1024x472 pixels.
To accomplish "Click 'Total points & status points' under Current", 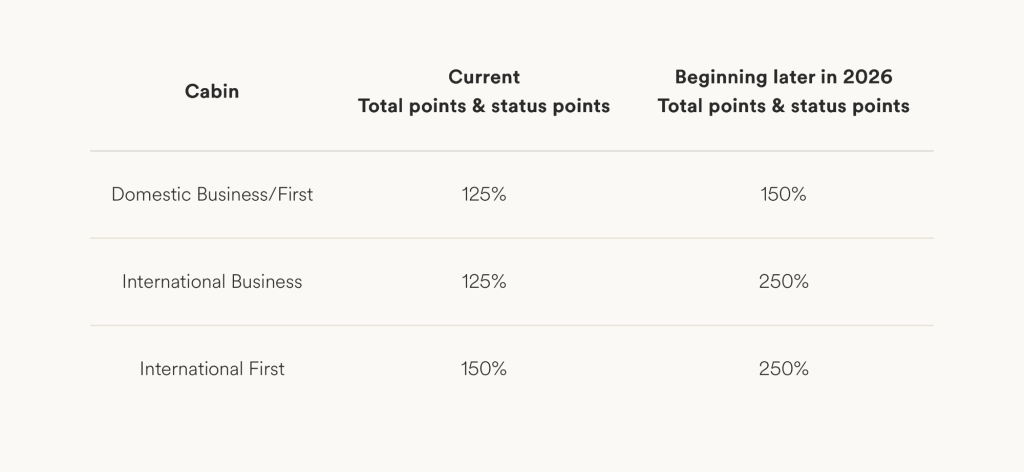I will pos(484,106).
